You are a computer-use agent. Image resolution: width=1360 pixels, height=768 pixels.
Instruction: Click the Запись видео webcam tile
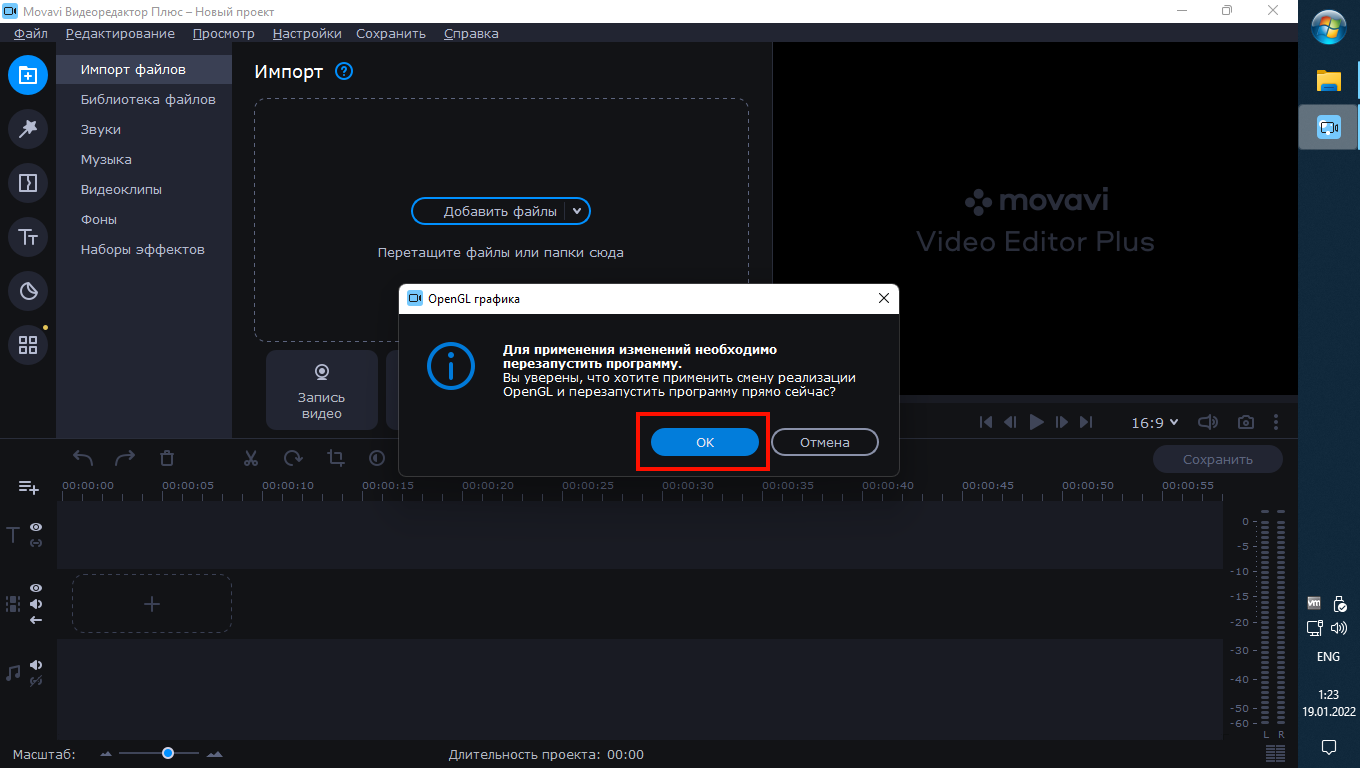[x=322, y=390]
